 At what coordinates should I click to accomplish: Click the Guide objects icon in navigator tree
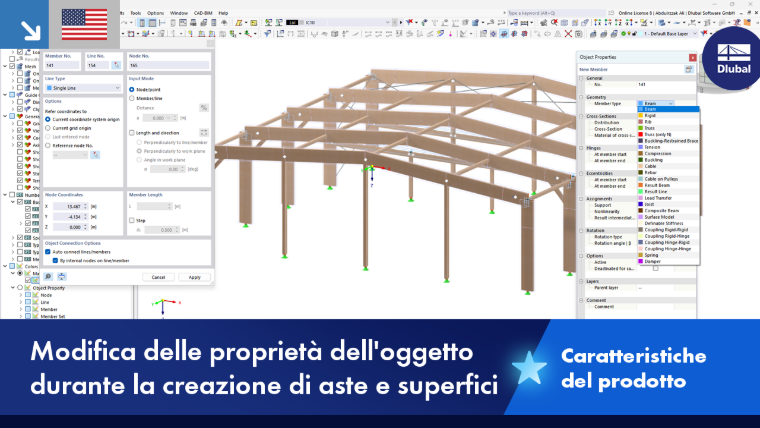click(20, 95)
